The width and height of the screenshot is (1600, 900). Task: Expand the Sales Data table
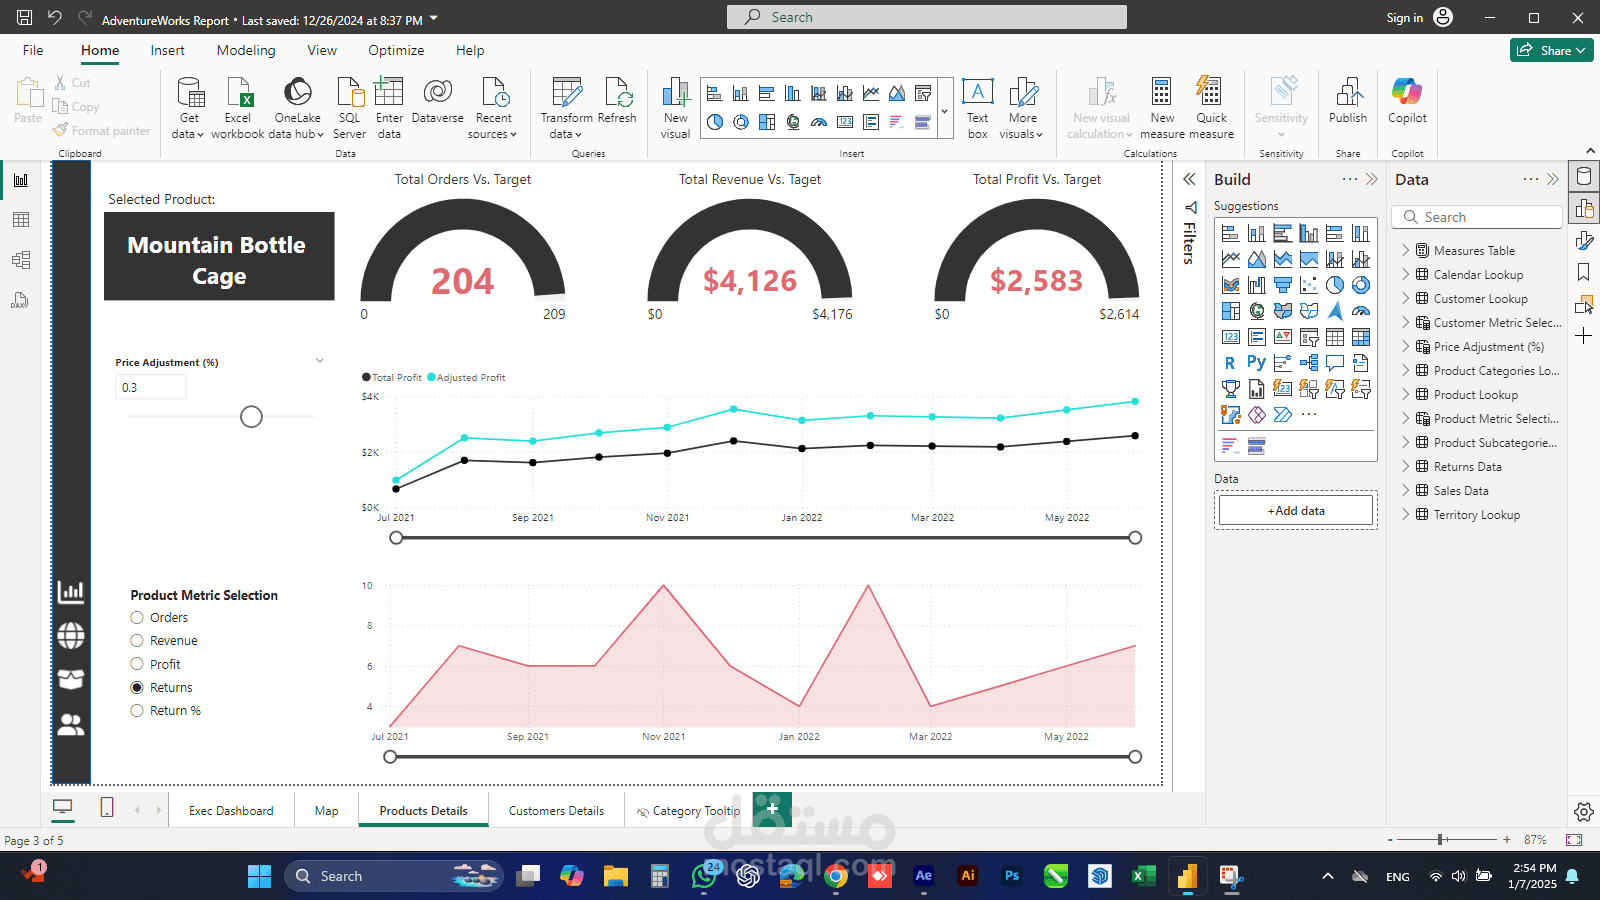tap(1405, 491)
